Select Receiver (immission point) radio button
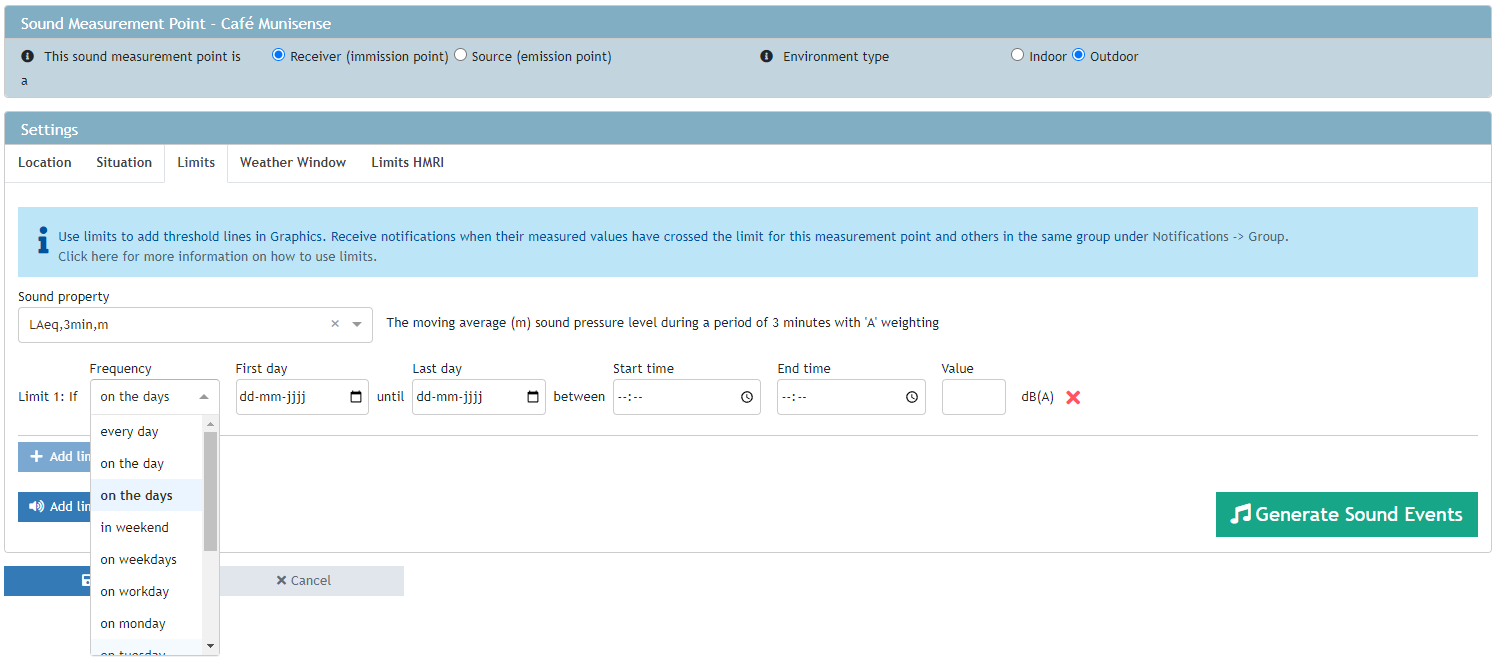The image size is (1497, 664). tap(279, 56)
